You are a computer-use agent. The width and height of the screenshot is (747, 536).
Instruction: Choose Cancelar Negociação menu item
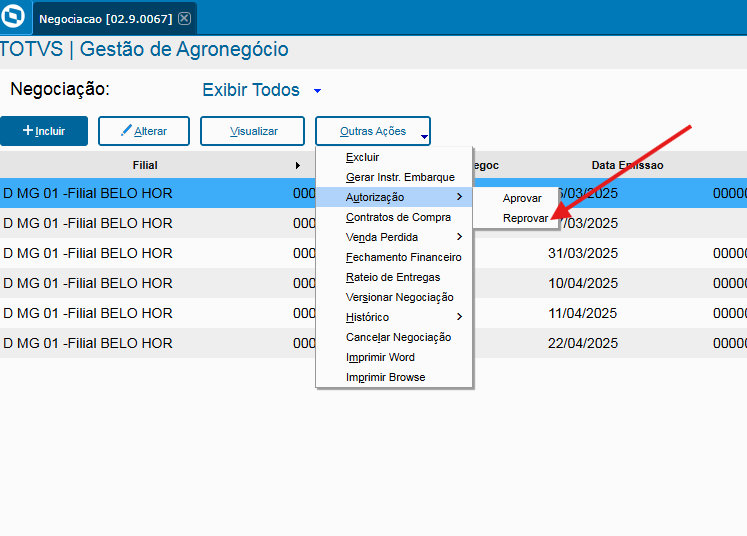click(394, 337)
